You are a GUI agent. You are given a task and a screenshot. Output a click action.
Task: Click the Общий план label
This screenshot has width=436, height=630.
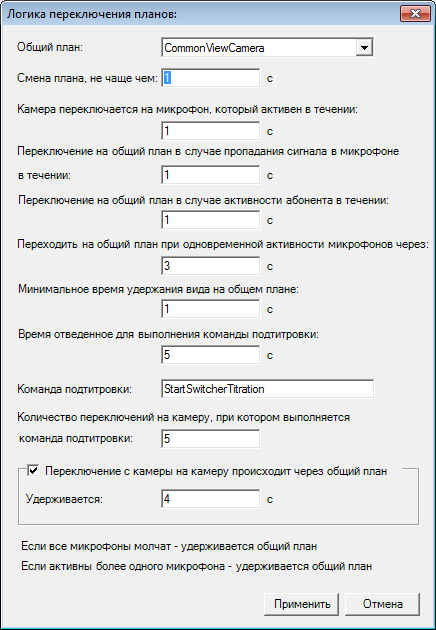point(49,47)
